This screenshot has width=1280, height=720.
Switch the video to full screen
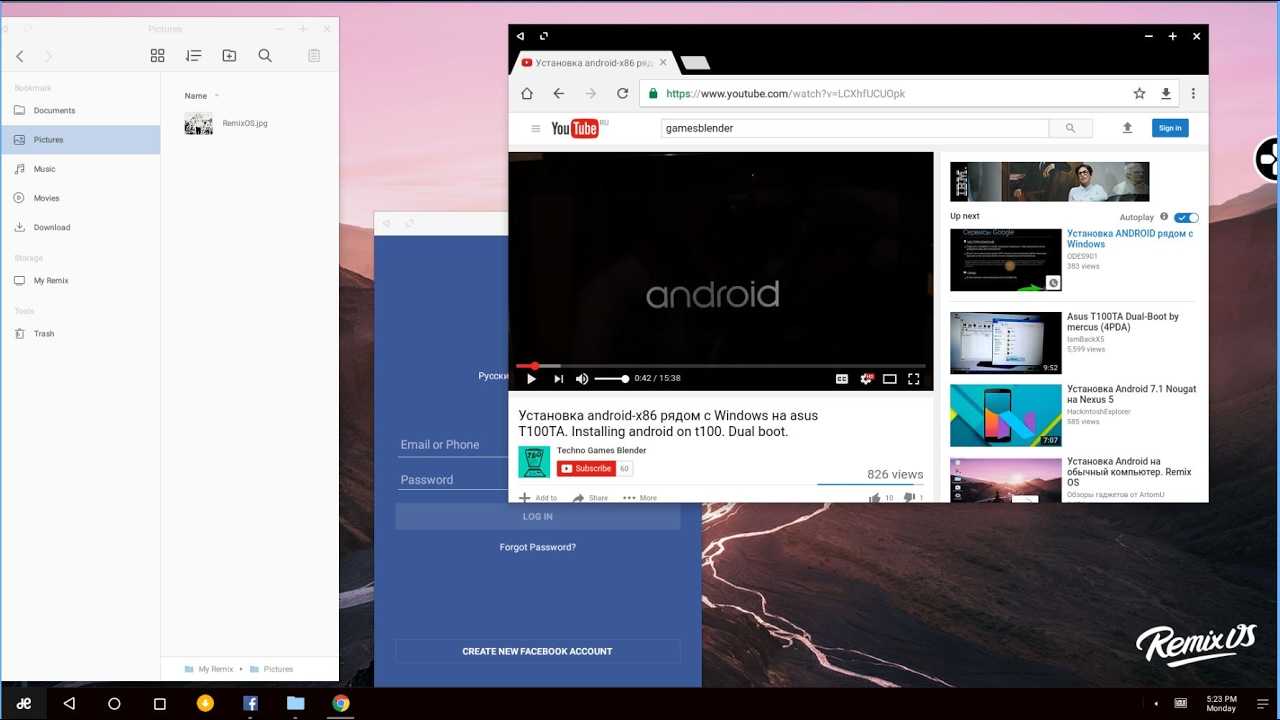913,379
